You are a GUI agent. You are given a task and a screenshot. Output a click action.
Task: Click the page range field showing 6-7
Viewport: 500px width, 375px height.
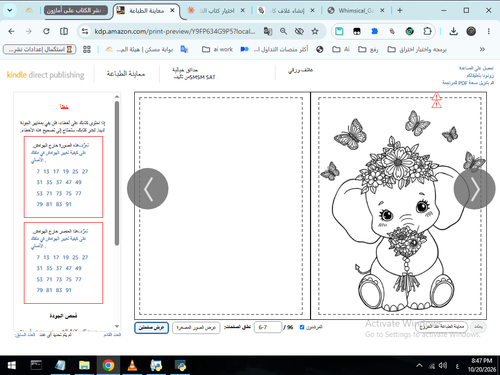(x=268, y=327)
